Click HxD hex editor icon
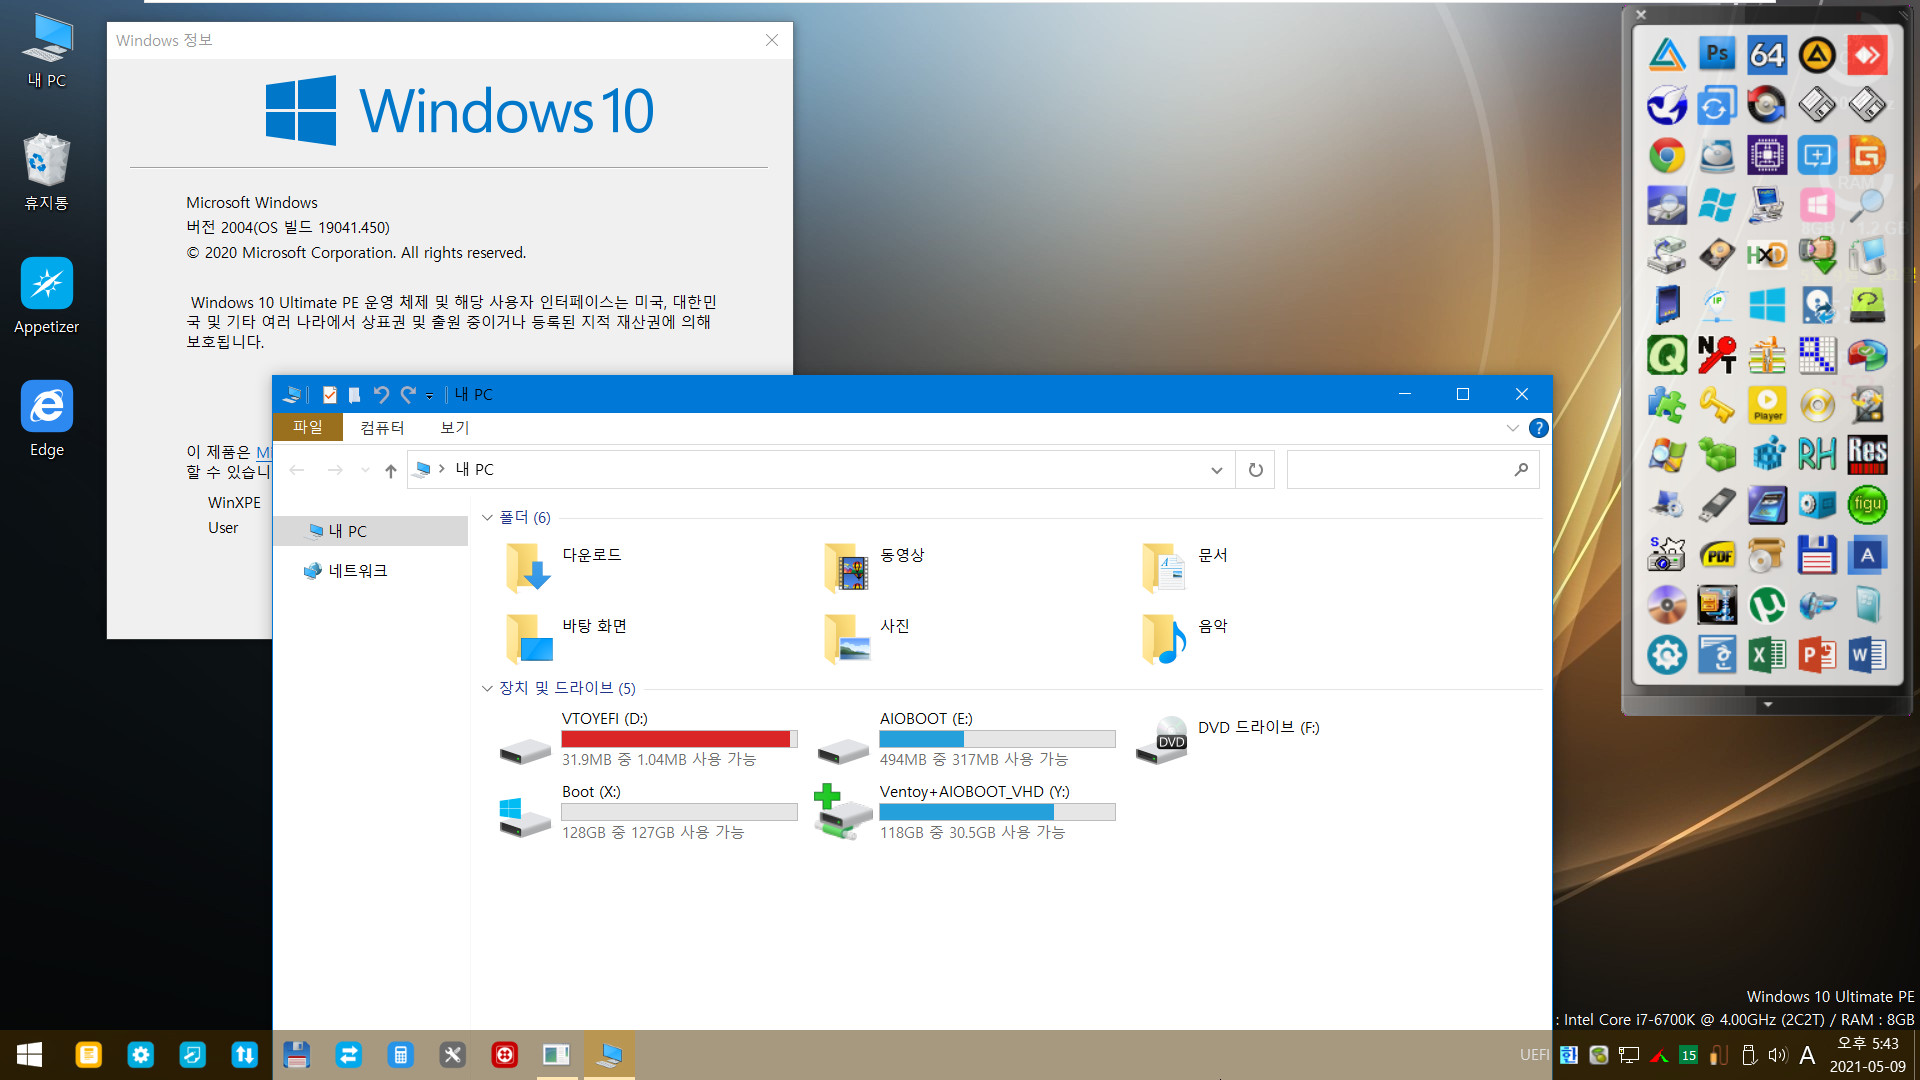This screenshot has height=1080, width=1920. click(1767, 253)
